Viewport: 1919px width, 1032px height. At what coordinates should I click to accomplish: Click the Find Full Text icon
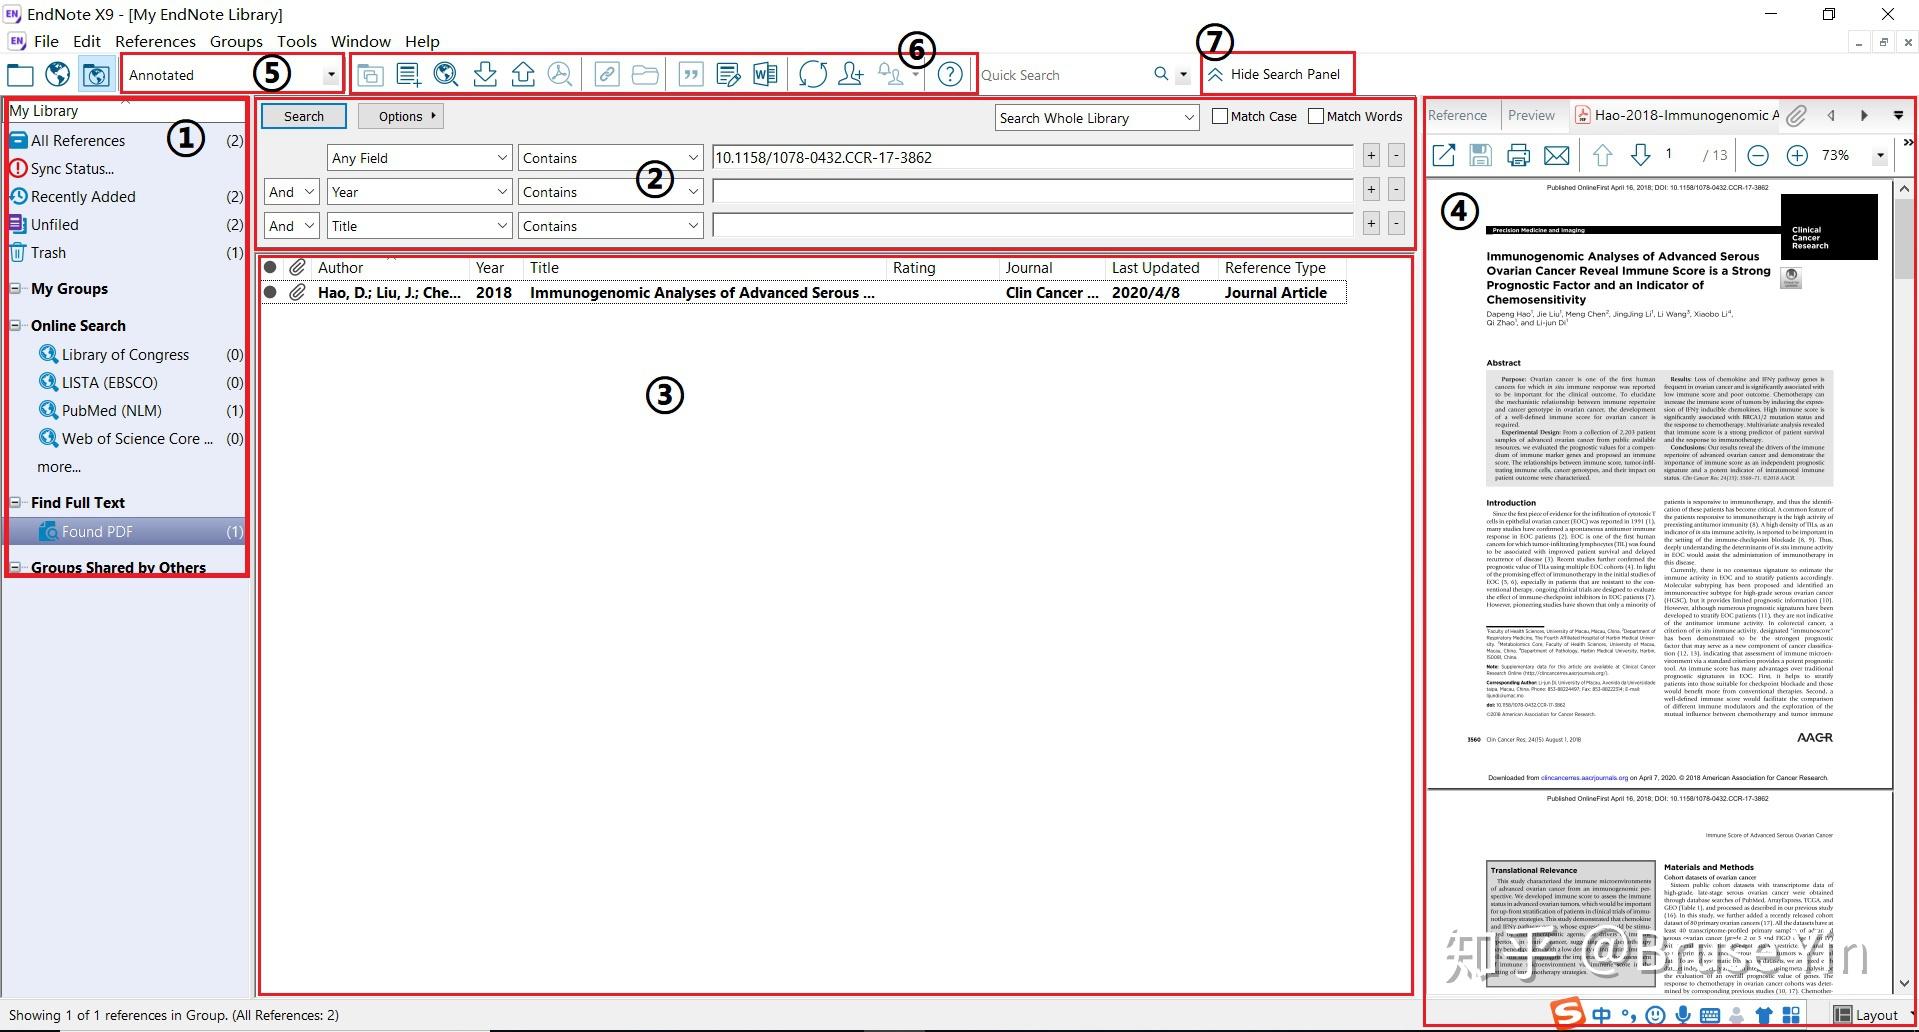pos(560,74)
